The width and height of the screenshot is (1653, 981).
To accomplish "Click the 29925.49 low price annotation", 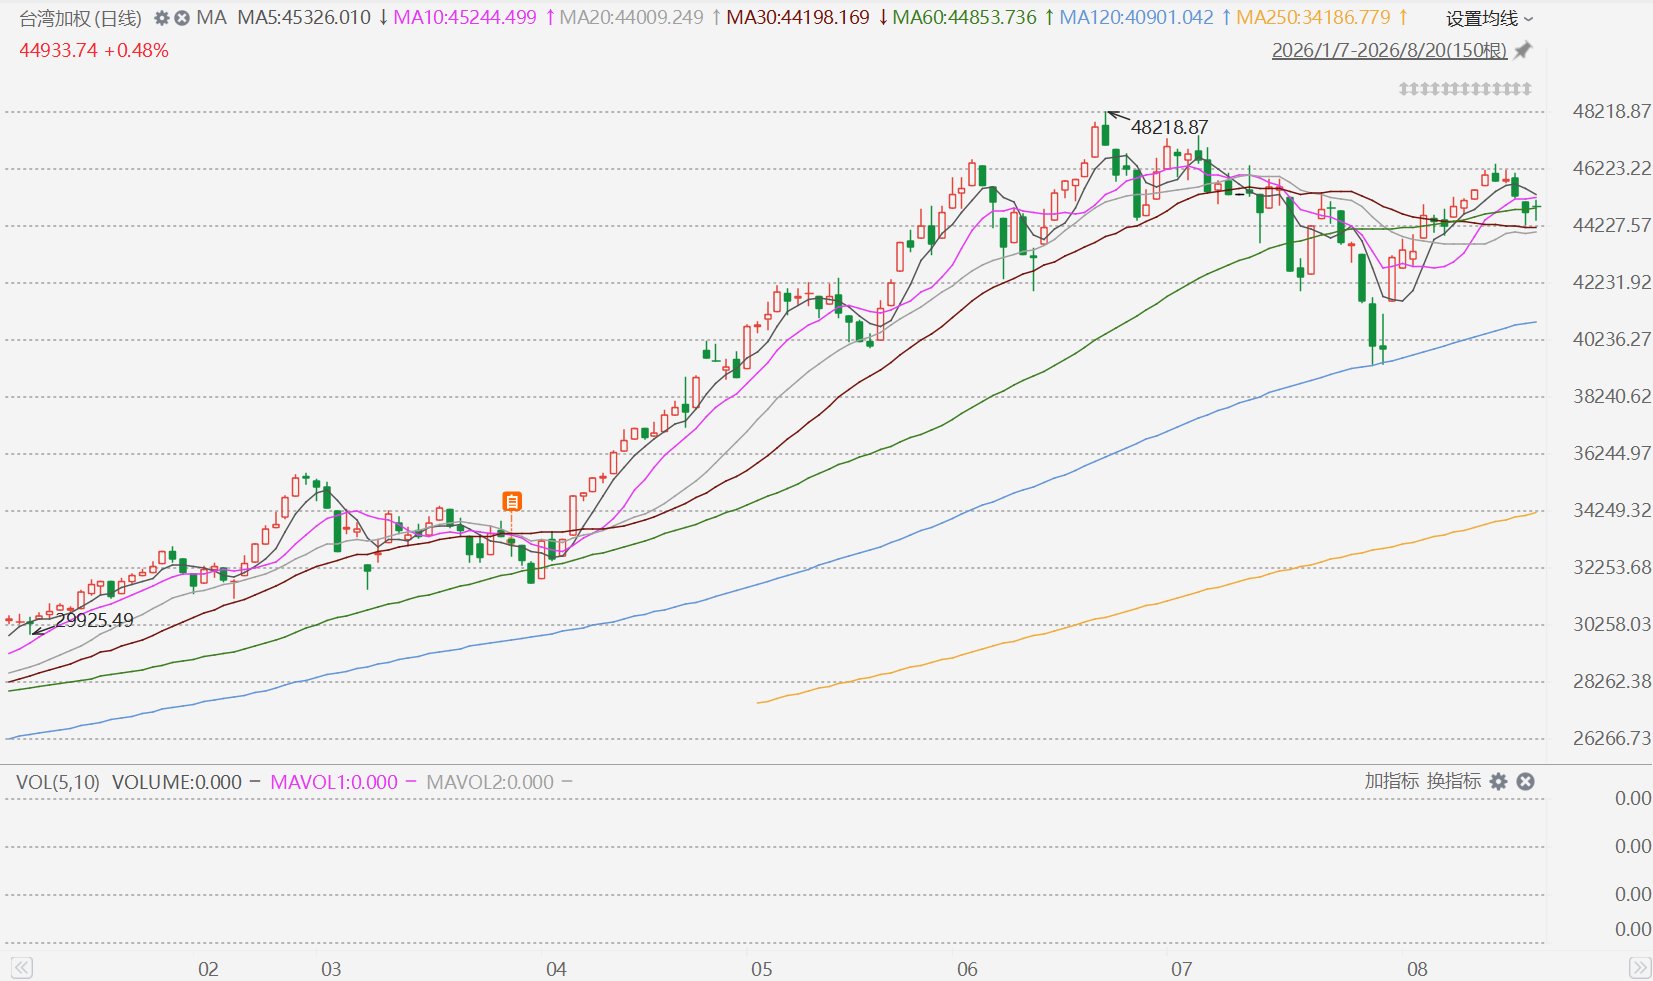I will (95, 620).
